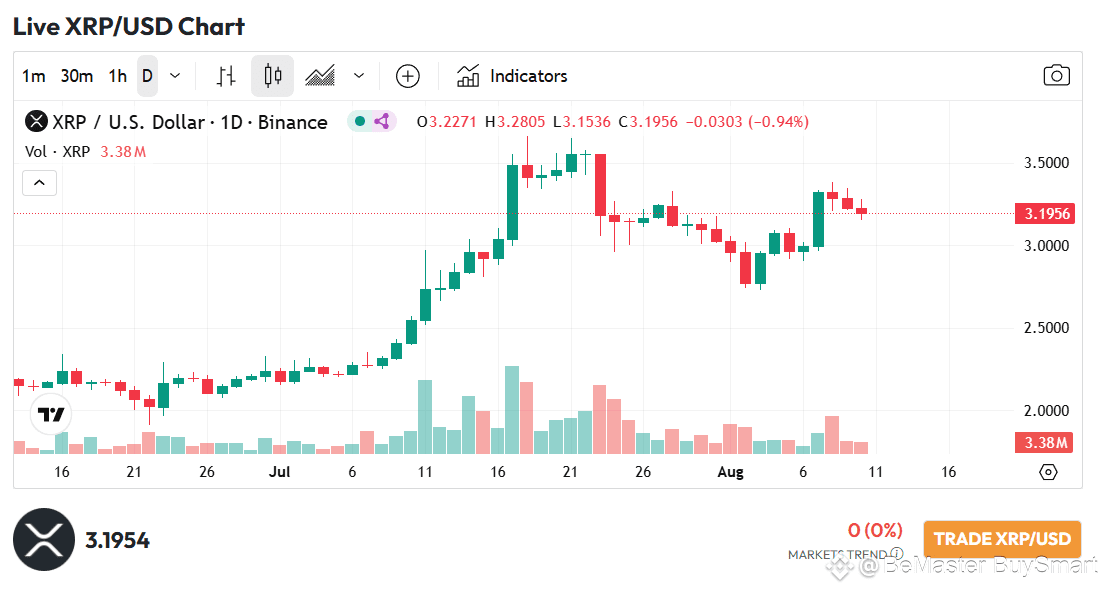Click the high value H3.2805 in legend
This screenshot has height=592, width=1105.
pos(515,122)
